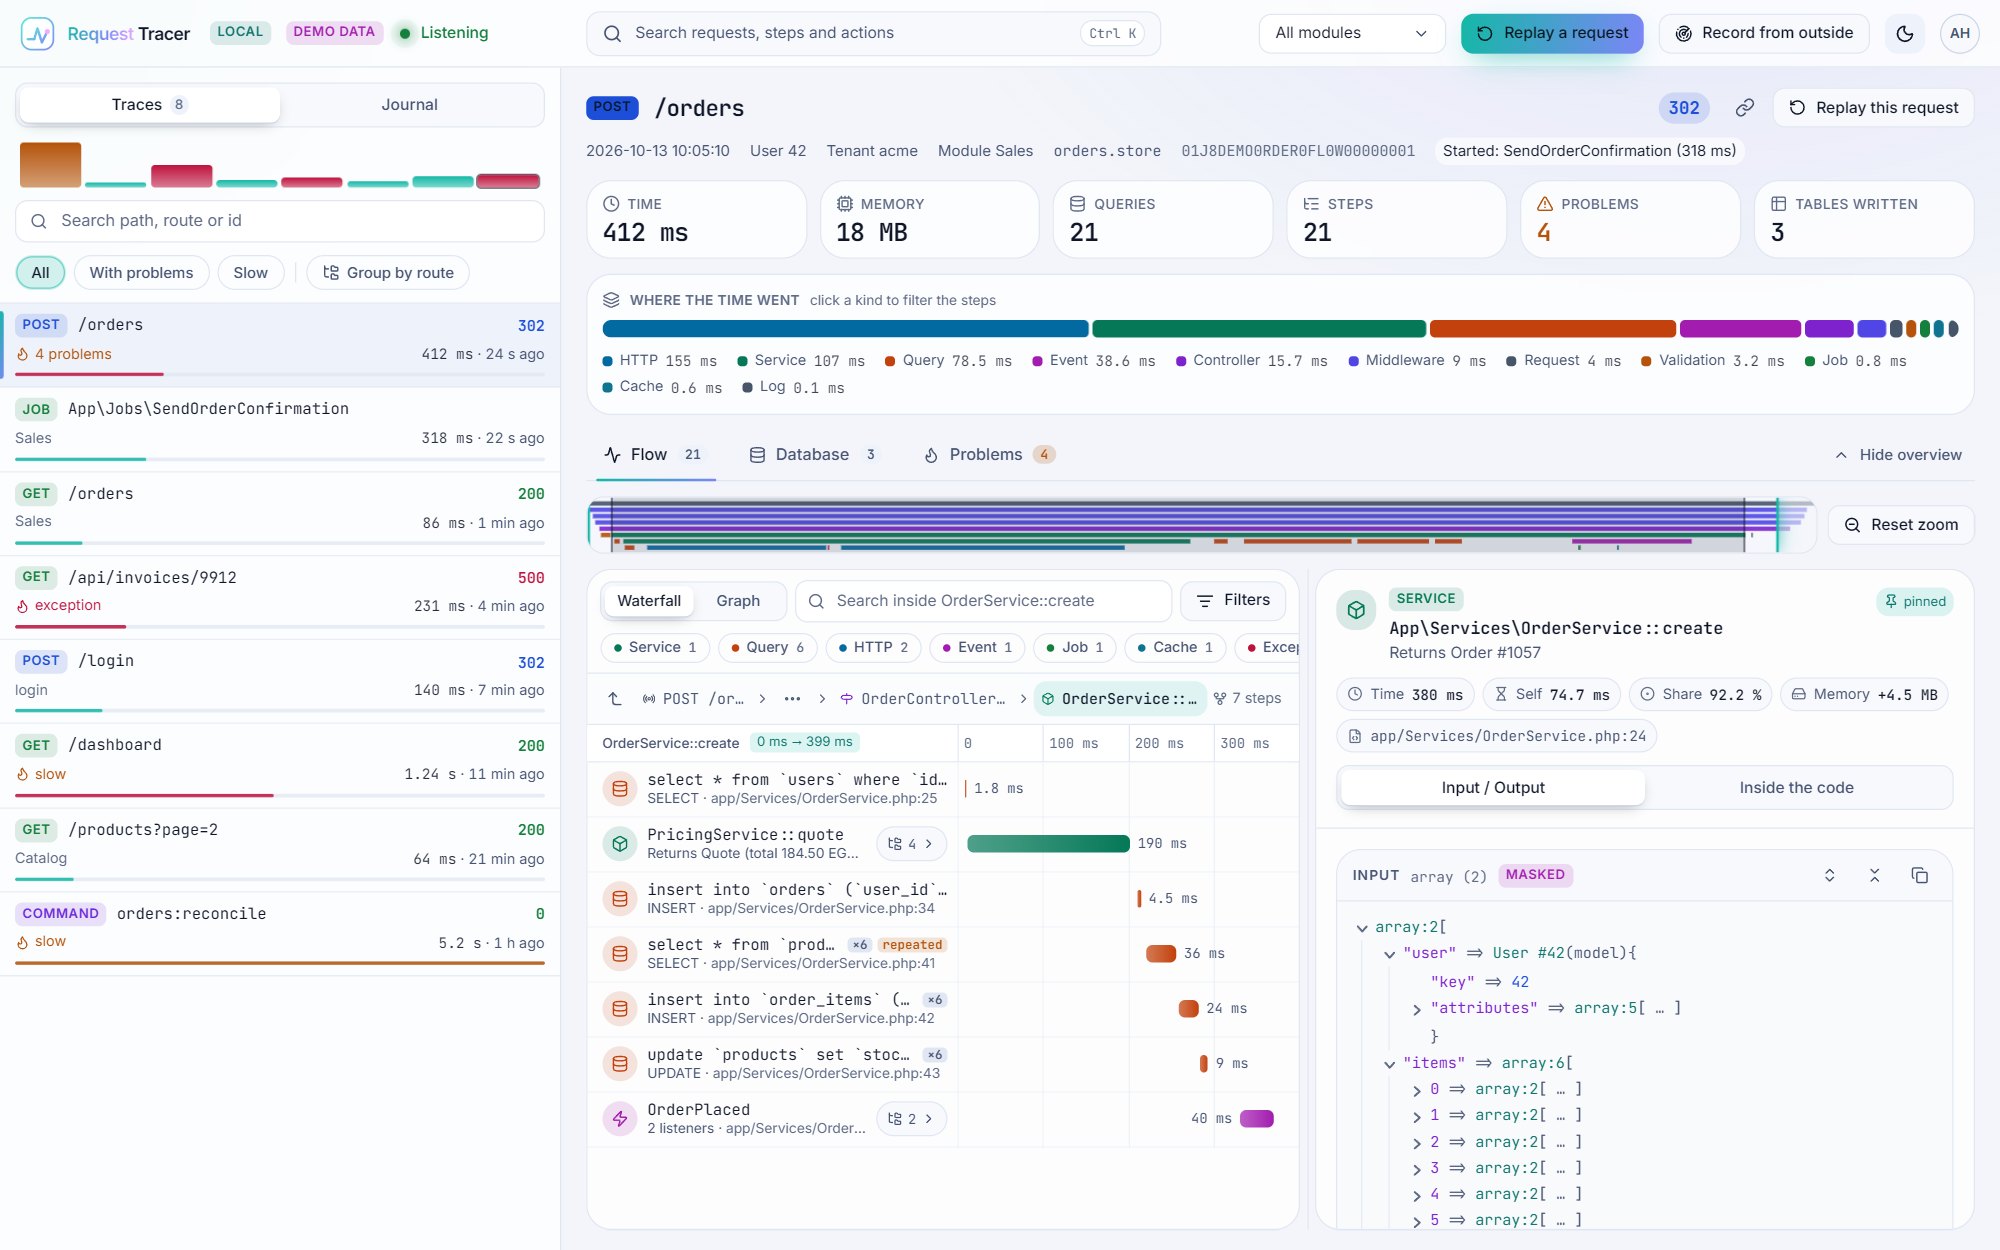
Task: Filter traces With problems
Action: click(x=141, y=273)
